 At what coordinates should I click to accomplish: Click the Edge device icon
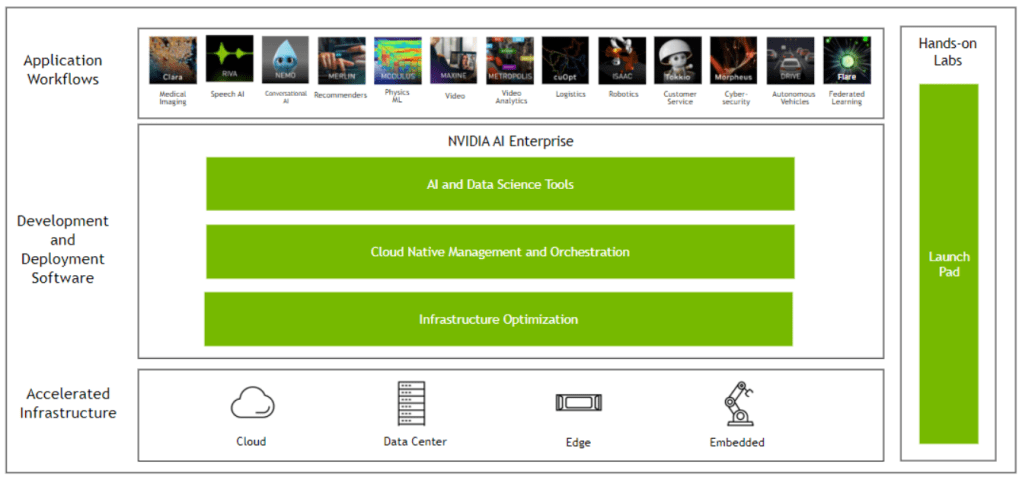(577, 403)
